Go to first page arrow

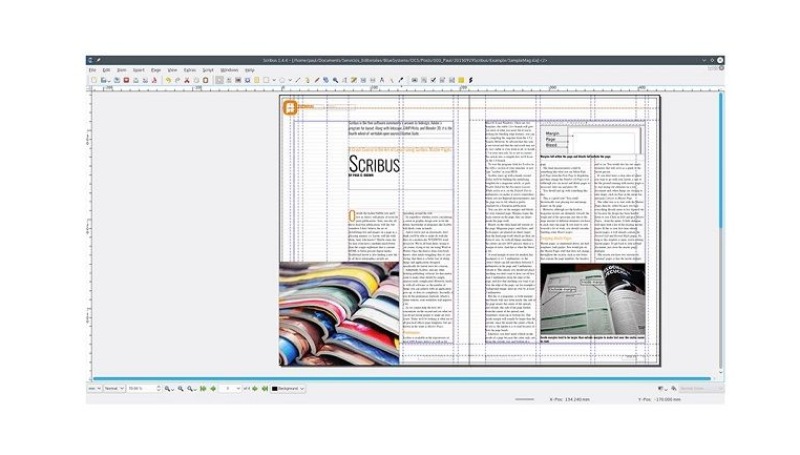(x=203, y=389)
